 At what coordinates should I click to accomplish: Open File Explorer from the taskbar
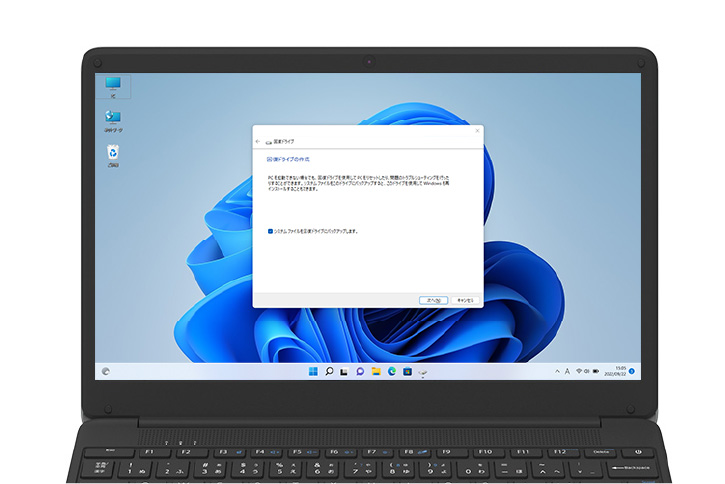[376, 371]
